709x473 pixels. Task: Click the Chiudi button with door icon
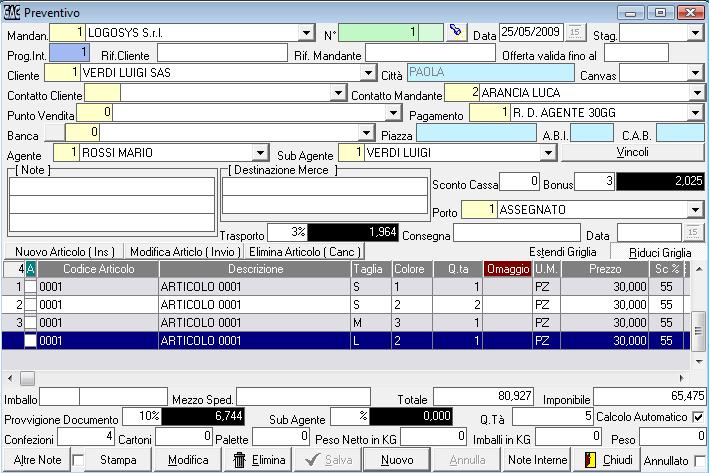609,460
